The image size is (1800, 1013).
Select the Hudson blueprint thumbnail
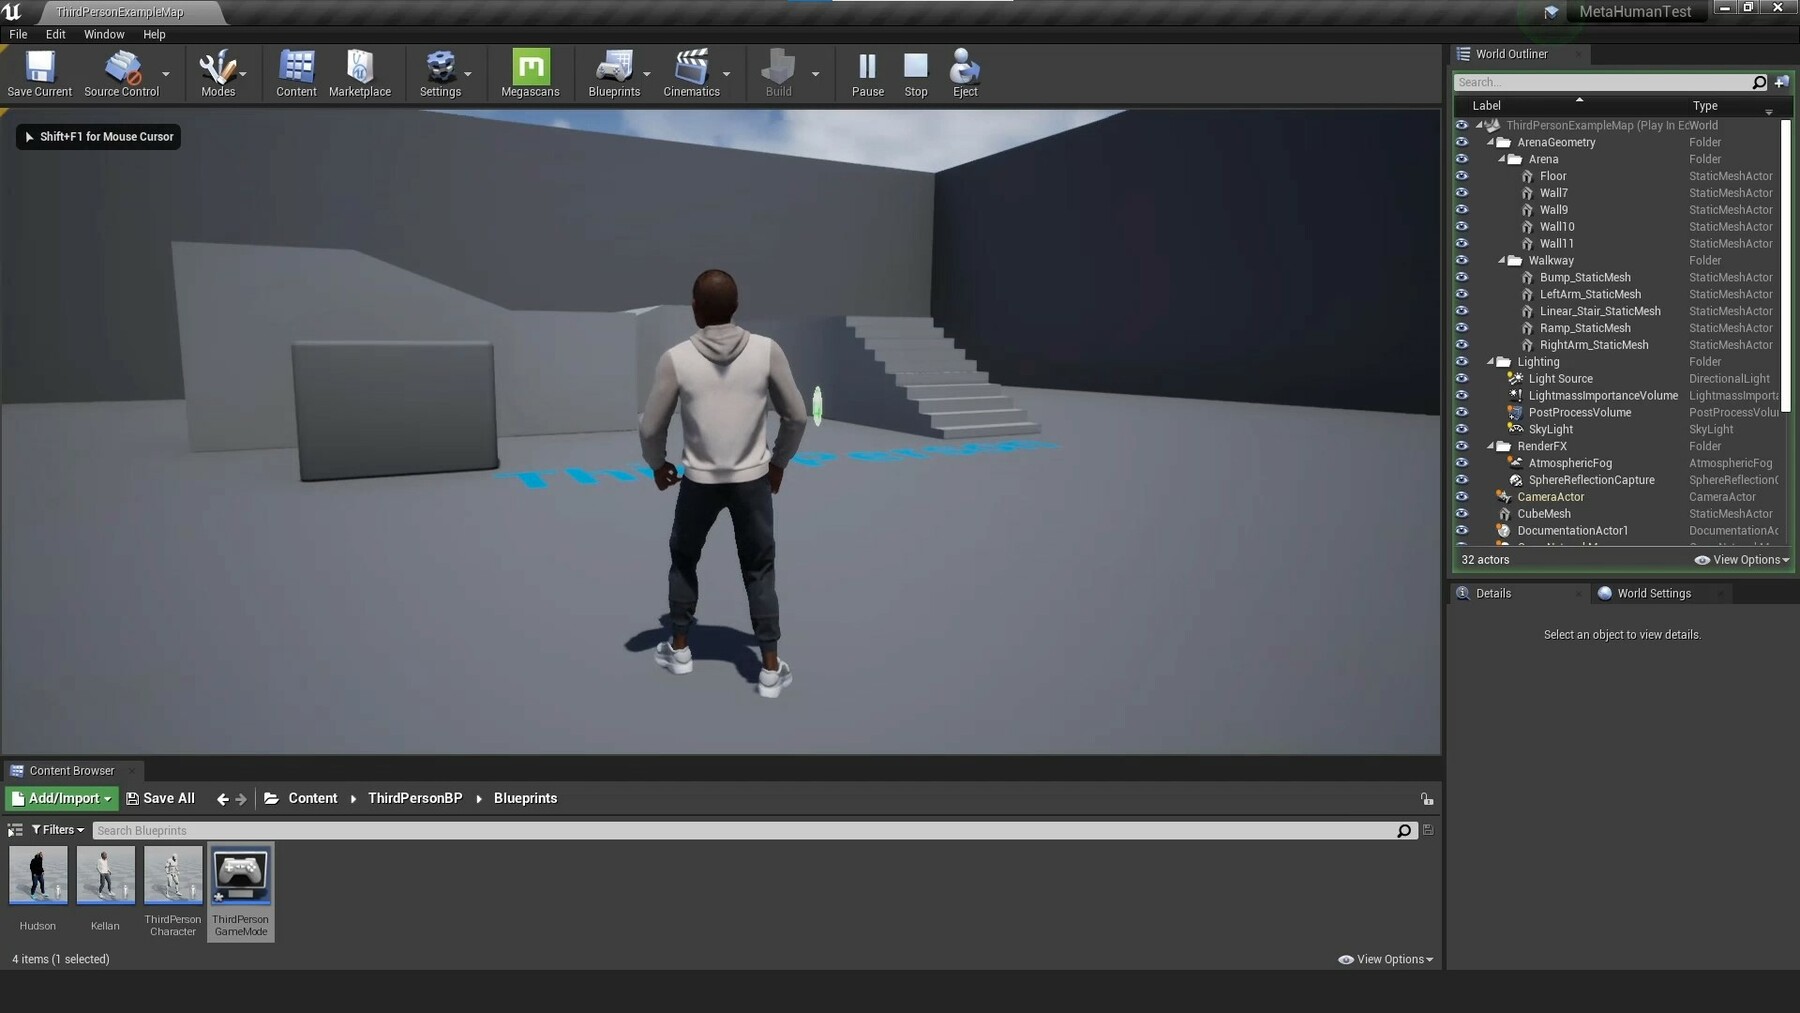[38, 875]
